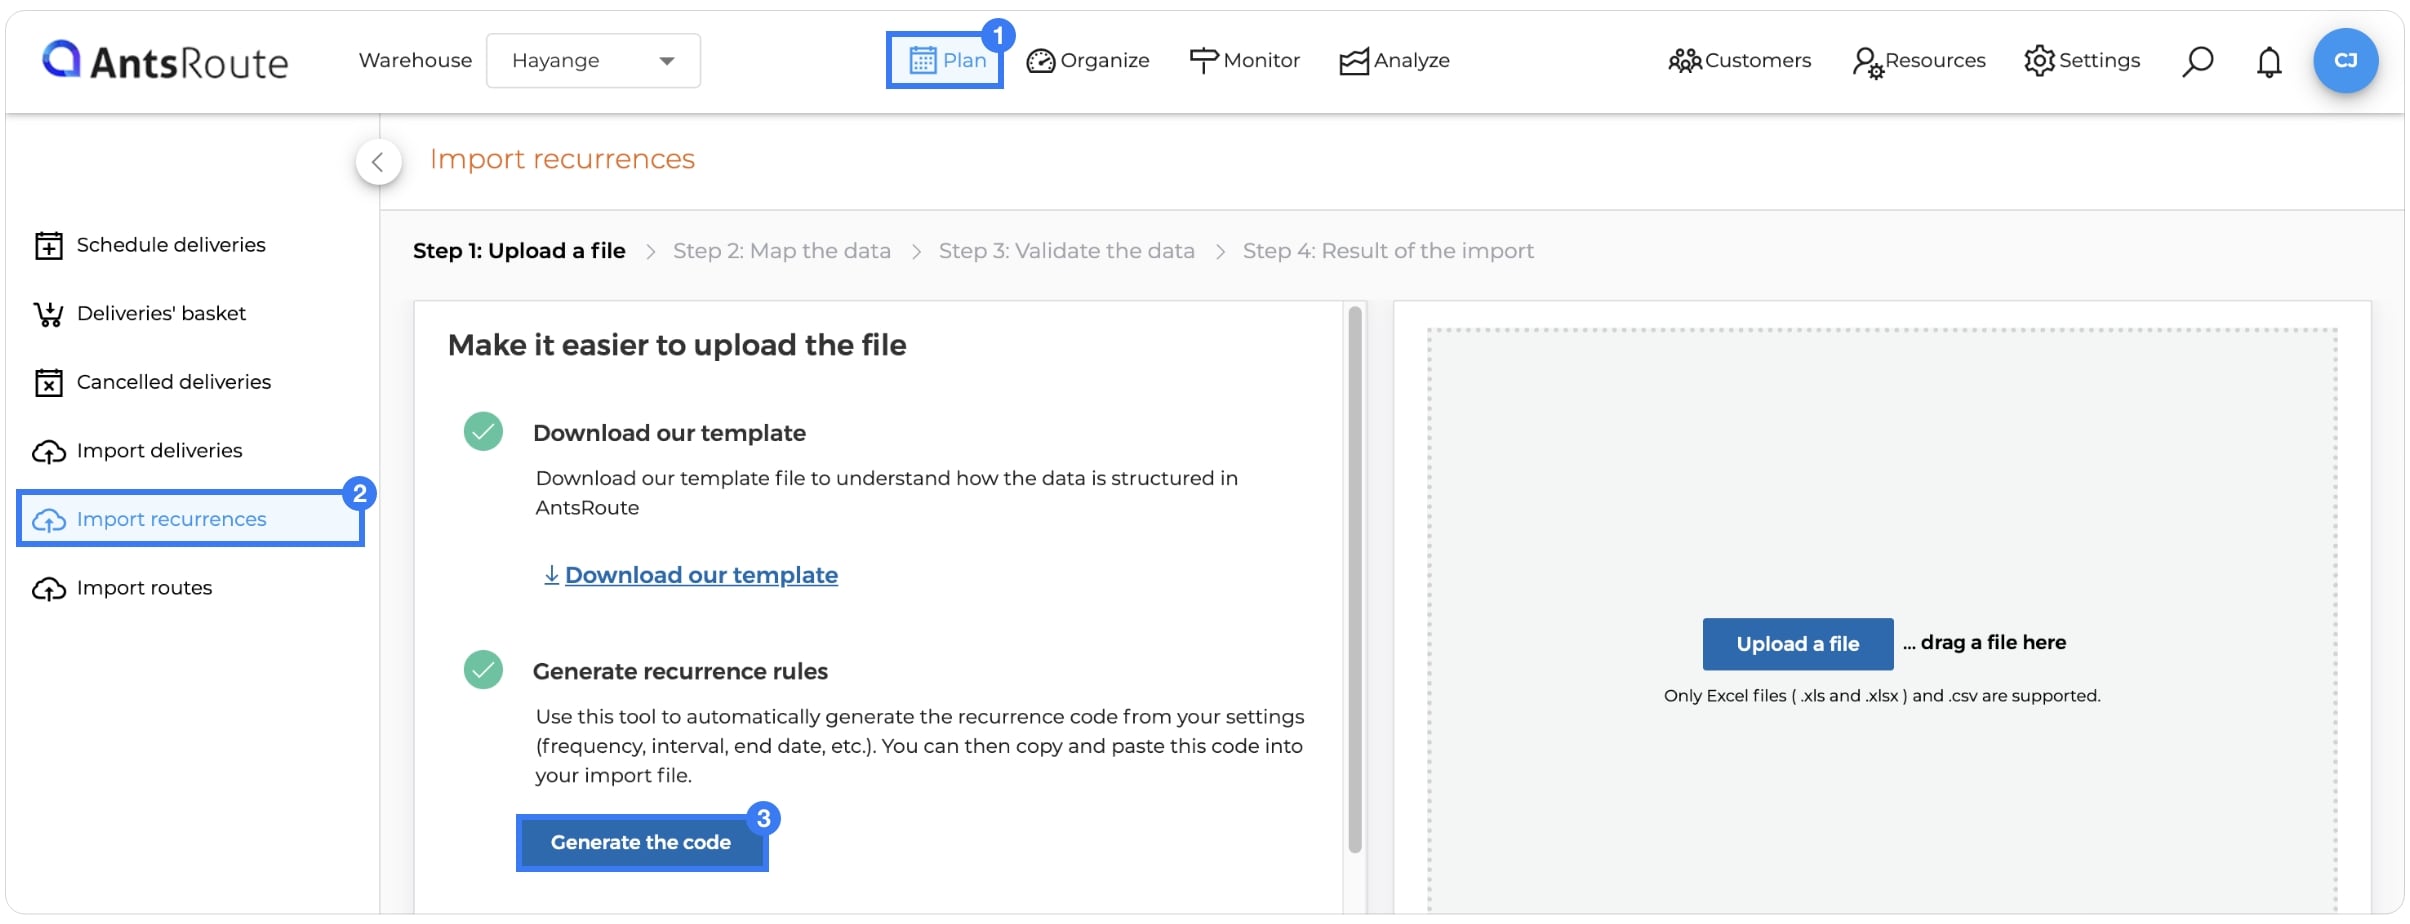Click the search magnifier icon

pos(2197,61)
